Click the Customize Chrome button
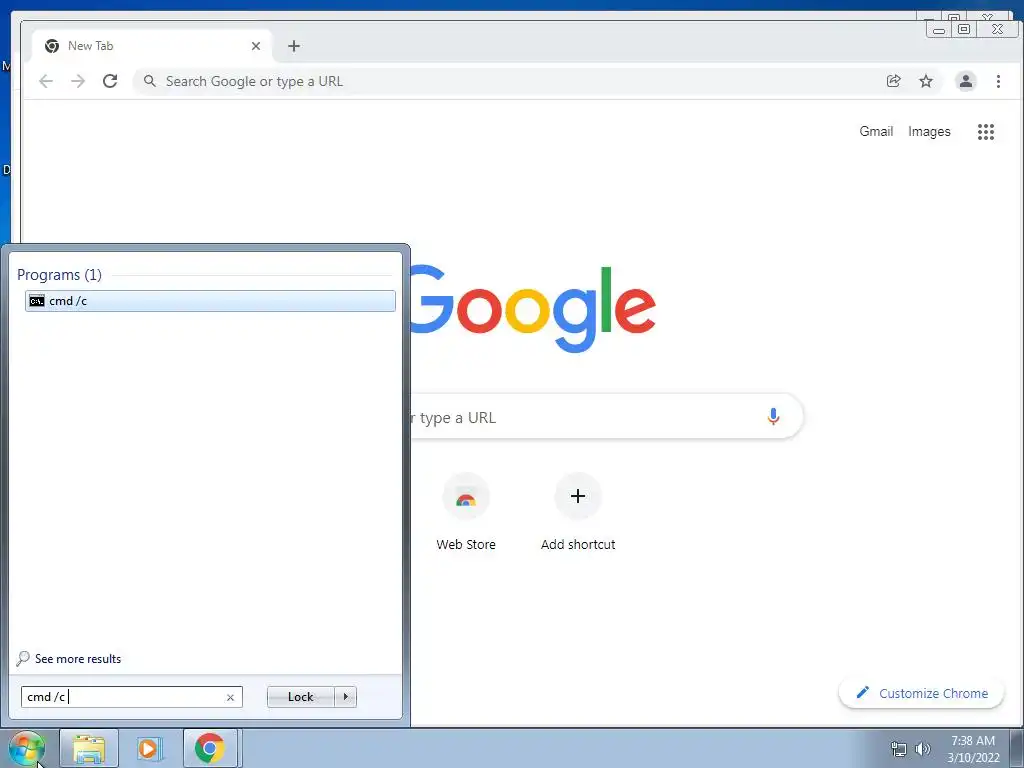1024x768 pixels. pos(921,693)
